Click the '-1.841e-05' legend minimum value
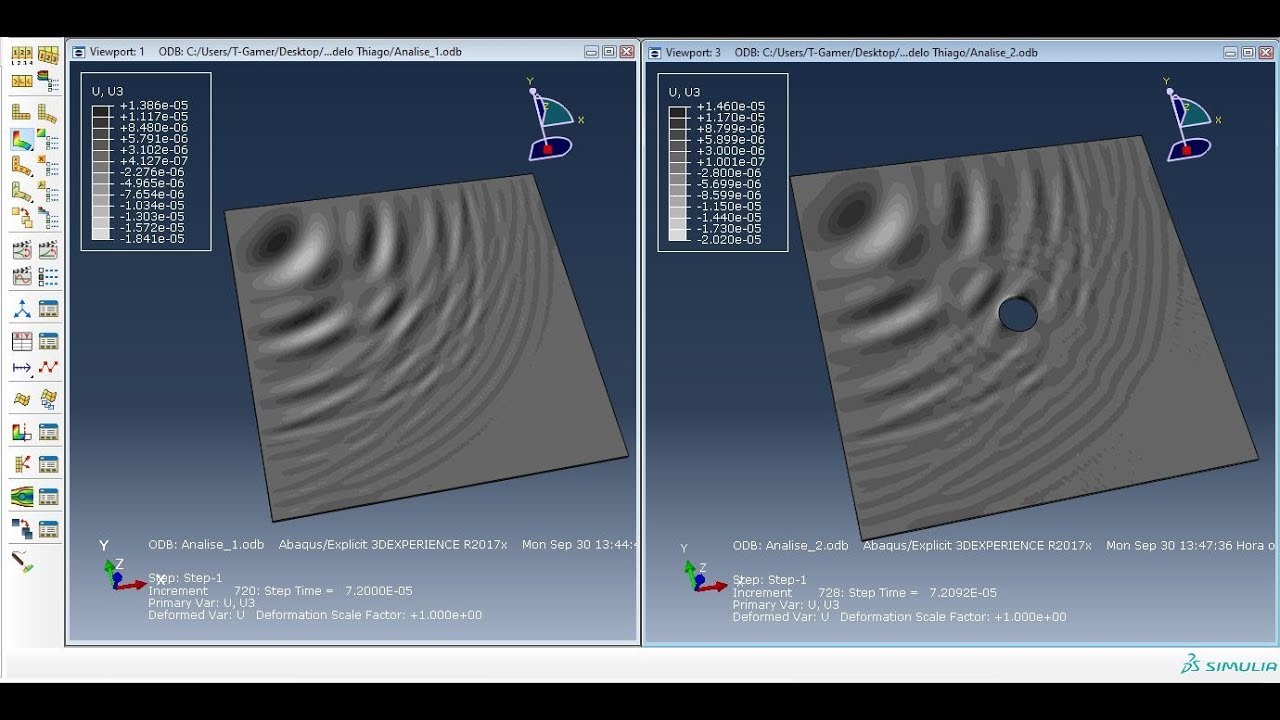The height and width of the screenshot is (720, 1280). pyautogui.click(x=153, y=239)
